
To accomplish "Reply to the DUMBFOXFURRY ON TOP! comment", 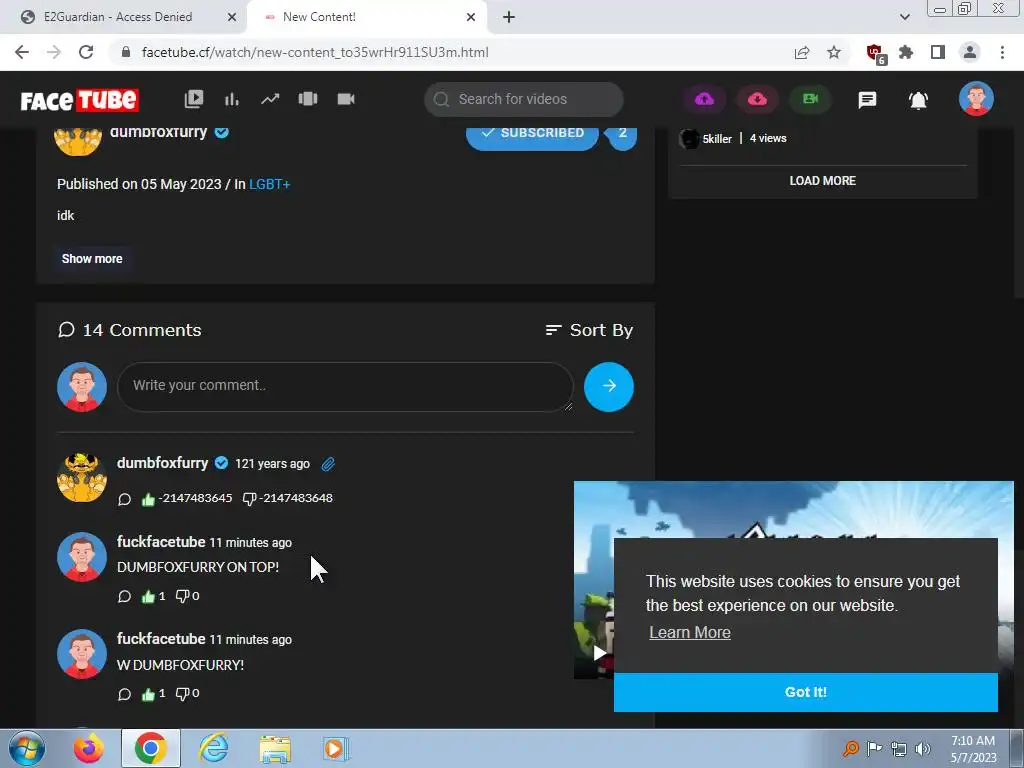I will 124,596.
